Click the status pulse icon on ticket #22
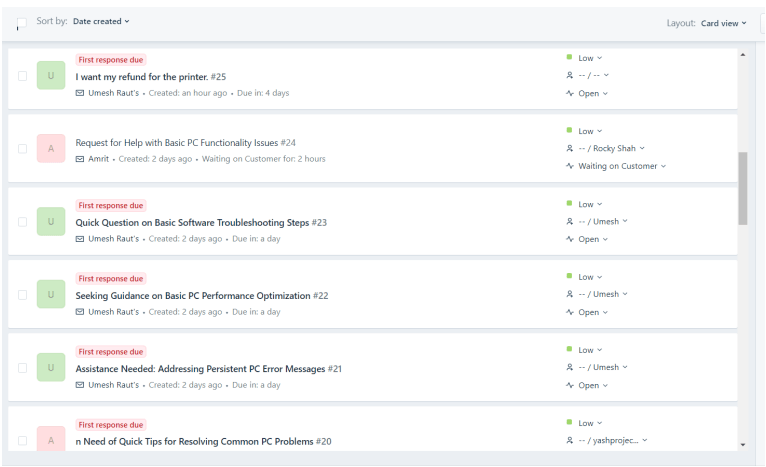Viewport: 766px width, 467px height. [x=570, y=312]
